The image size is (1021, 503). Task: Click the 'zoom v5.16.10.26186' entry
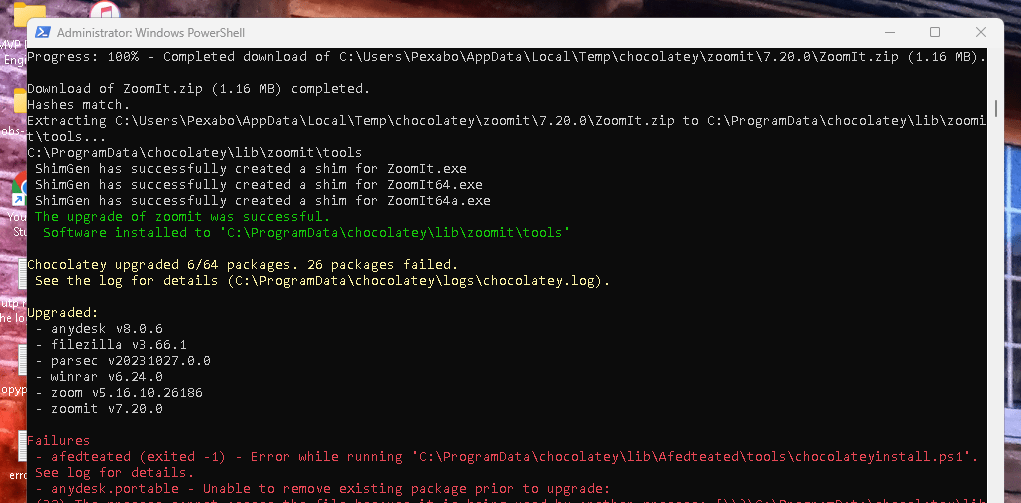(x=119, y=393)
